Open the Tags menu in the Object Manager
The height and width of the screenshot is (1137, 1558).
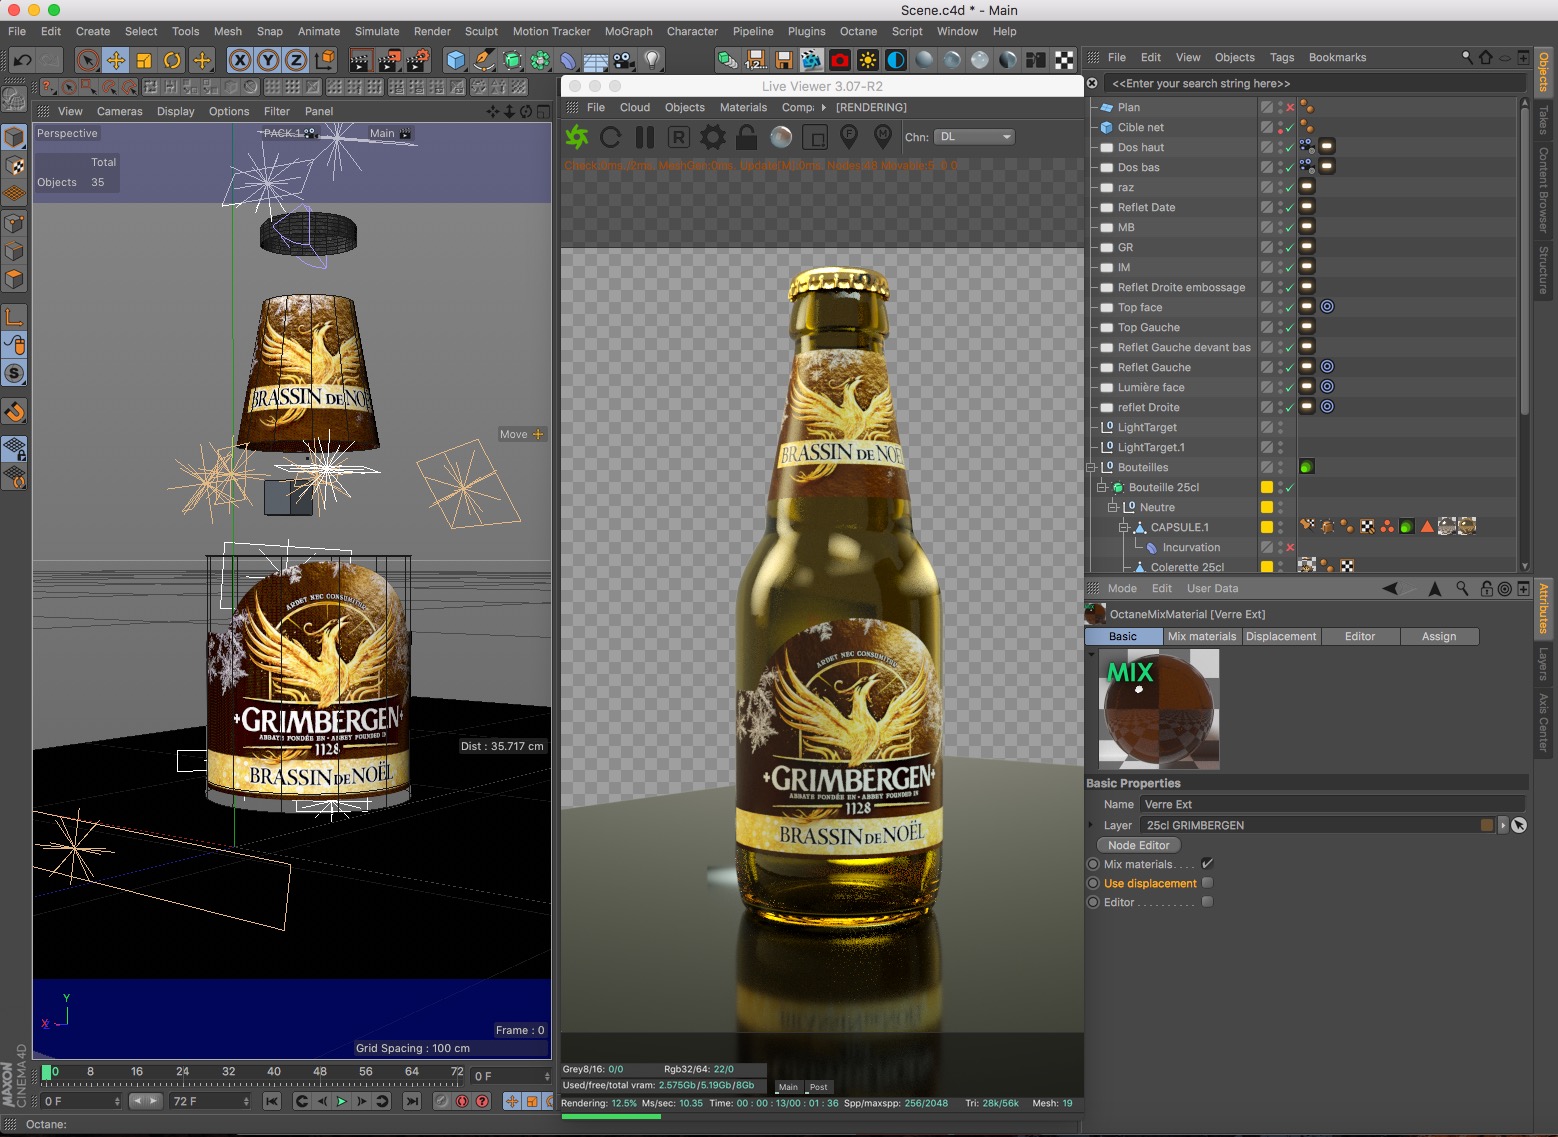tap(1282, 57)
